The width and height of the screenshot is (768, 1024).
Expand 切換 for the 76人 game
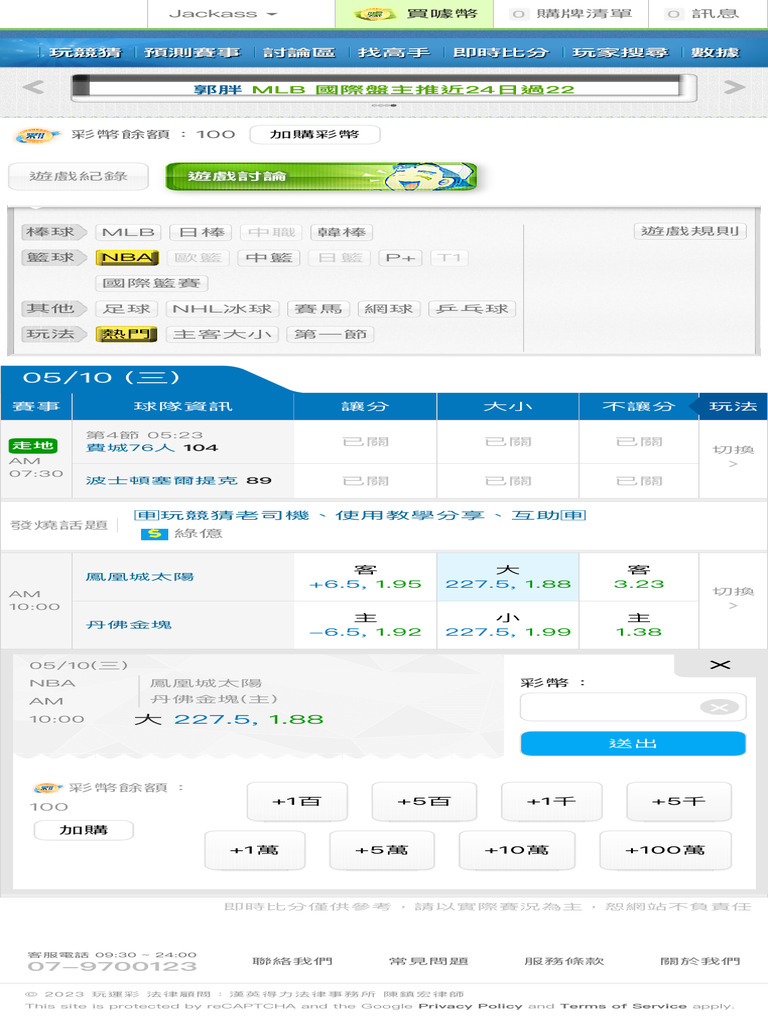pyautogui.click(x=733, y=456)
